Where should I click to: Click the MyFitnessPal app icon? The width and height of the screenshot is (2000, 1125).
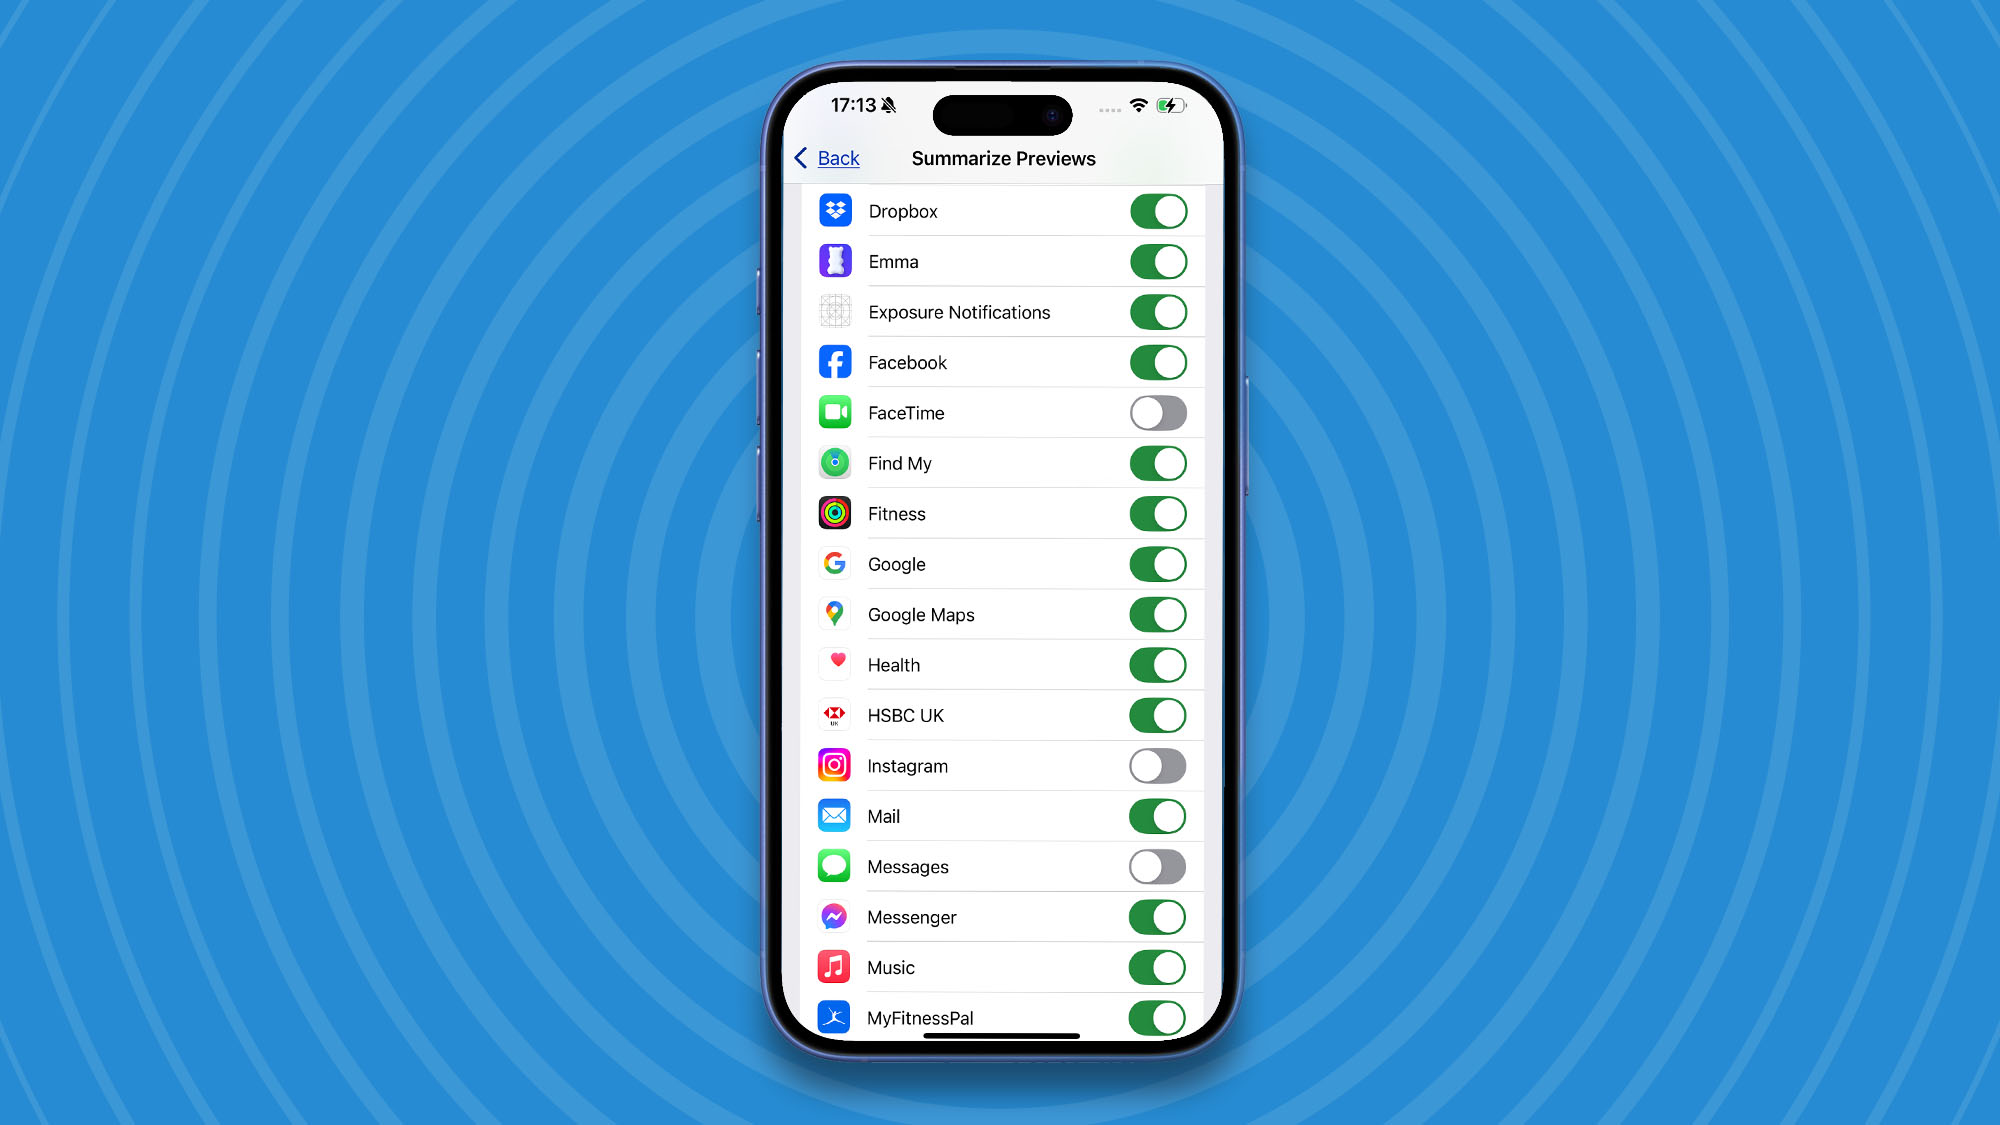point(834,1016)
